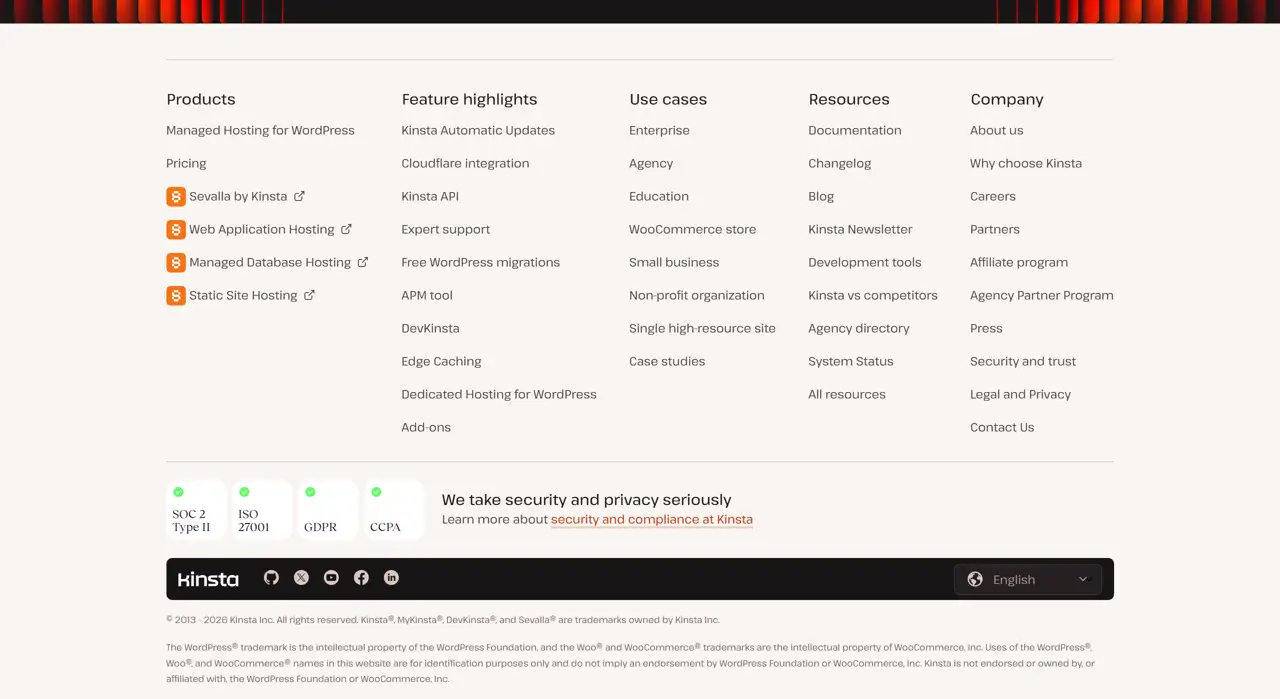
Task: Open Managed Hosting for WordPress link
Action: tap(260, 131)
